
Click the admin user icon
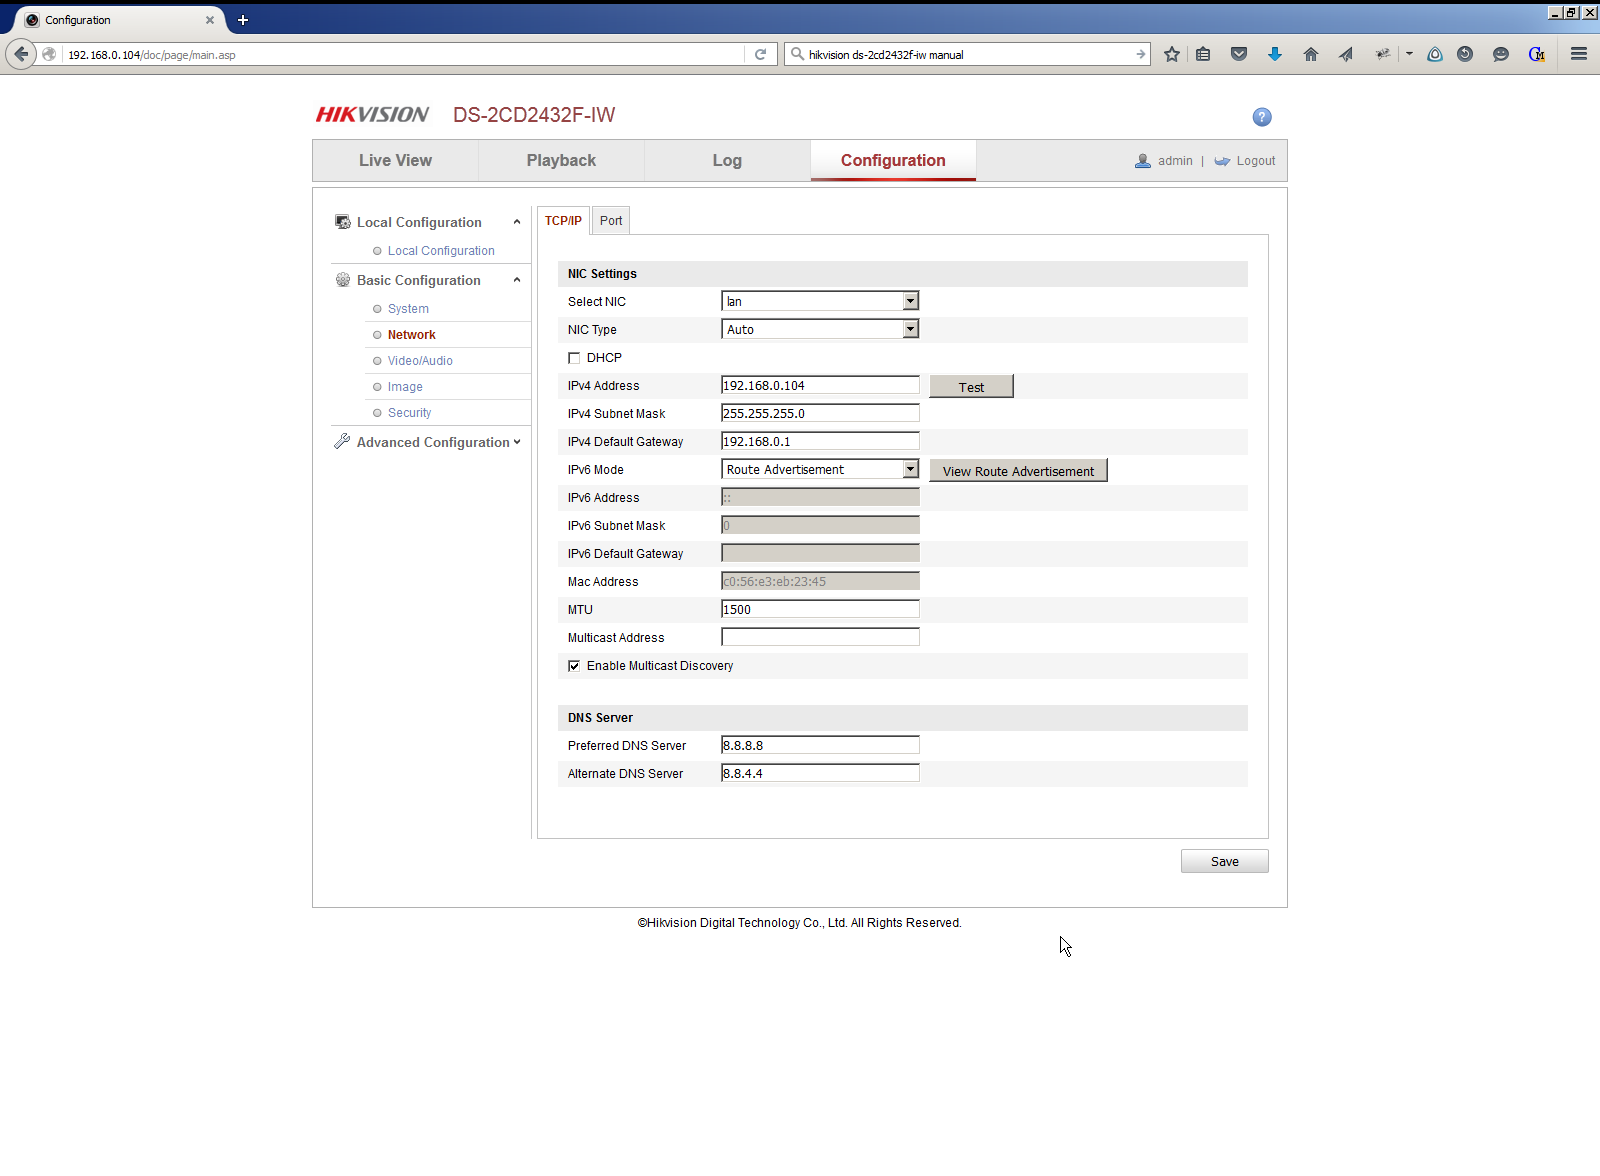[1143, 161]
